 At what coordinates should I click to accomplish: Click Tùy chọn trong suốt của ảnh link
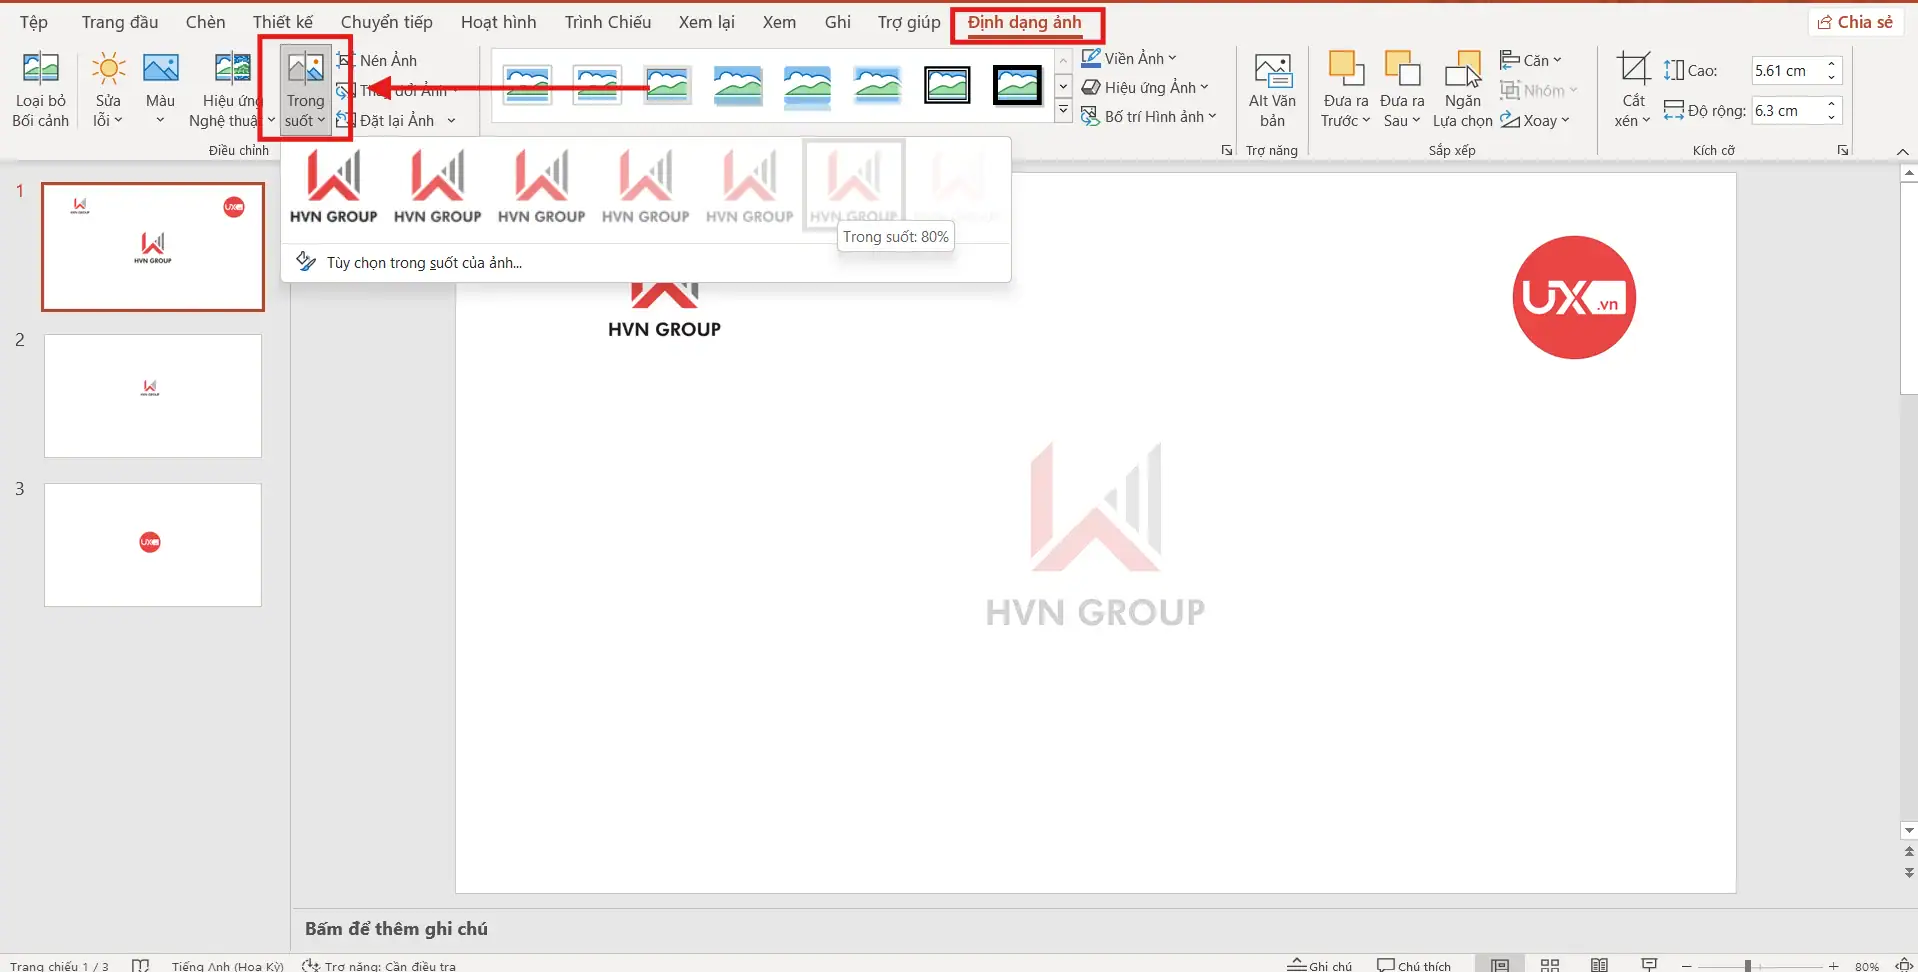pos(423,262)
